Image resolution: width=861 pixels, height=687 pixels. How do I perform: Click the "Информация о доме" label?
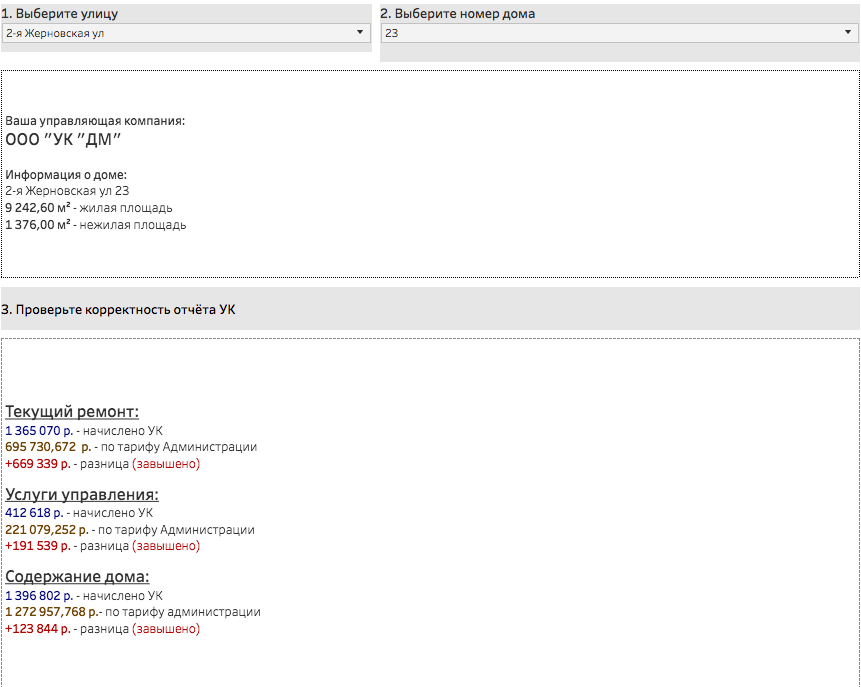(66, 175)
